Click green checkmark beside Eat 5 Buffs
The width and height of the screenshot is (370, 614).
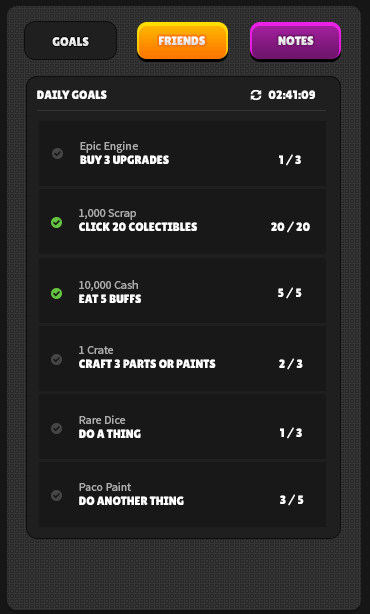click(57, 293)
